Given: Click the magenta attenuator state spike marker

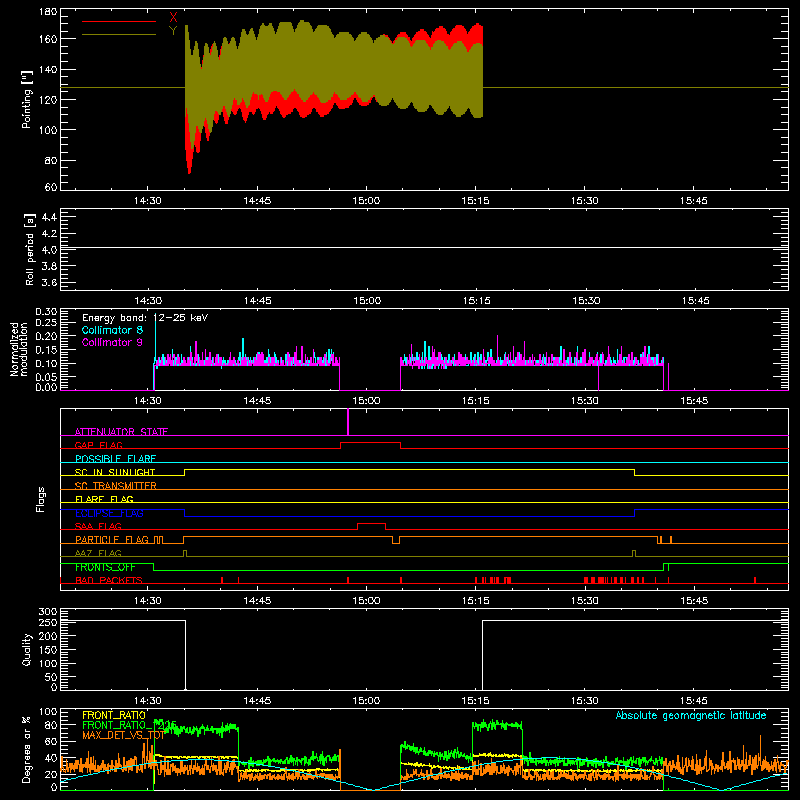Looking at the screenshot, I should (x=348, y=422).
